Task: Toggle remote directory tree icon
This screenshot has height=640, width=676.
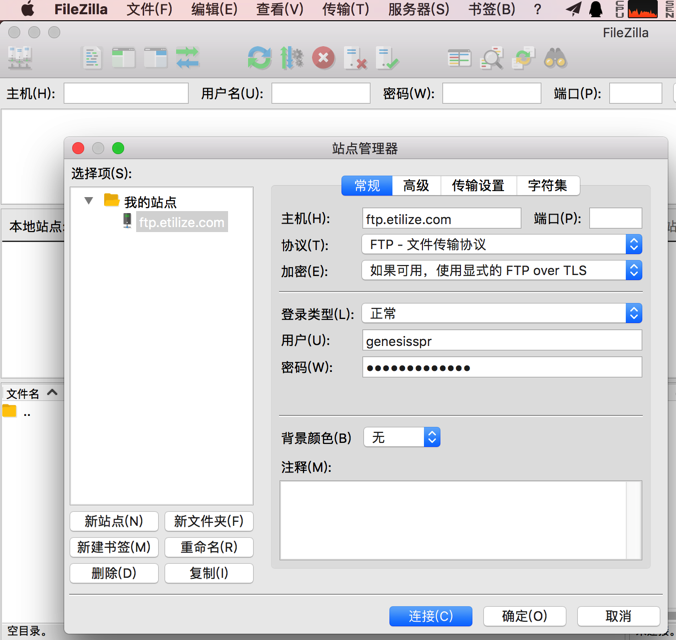Action: pos(156,58)
